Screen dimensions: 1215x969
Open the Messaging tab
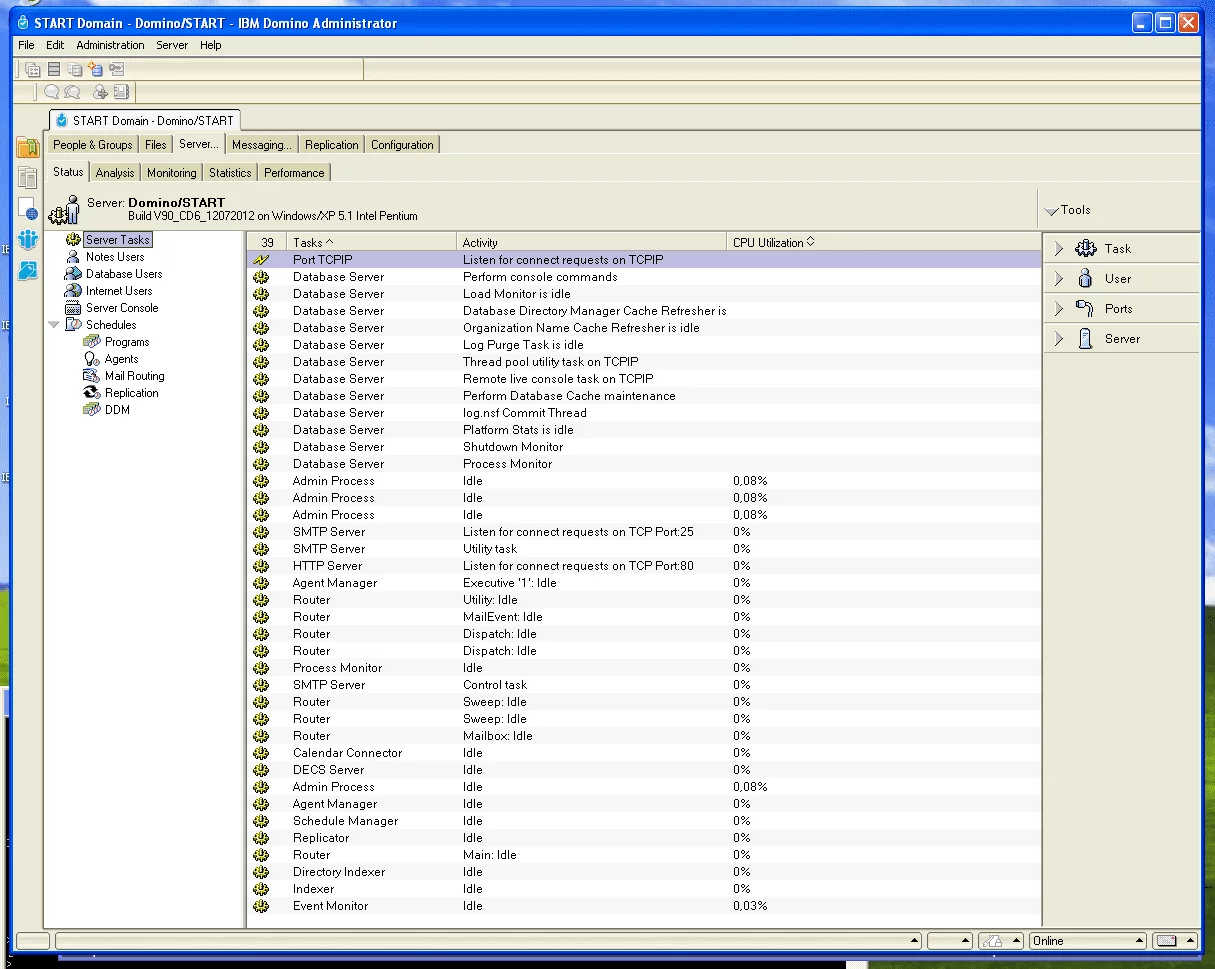261,145
